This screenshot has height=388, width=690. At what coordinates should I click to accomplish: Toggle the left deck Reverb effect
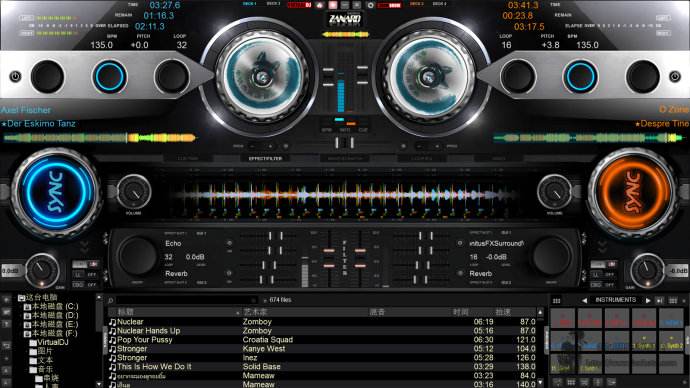(229, 273)
